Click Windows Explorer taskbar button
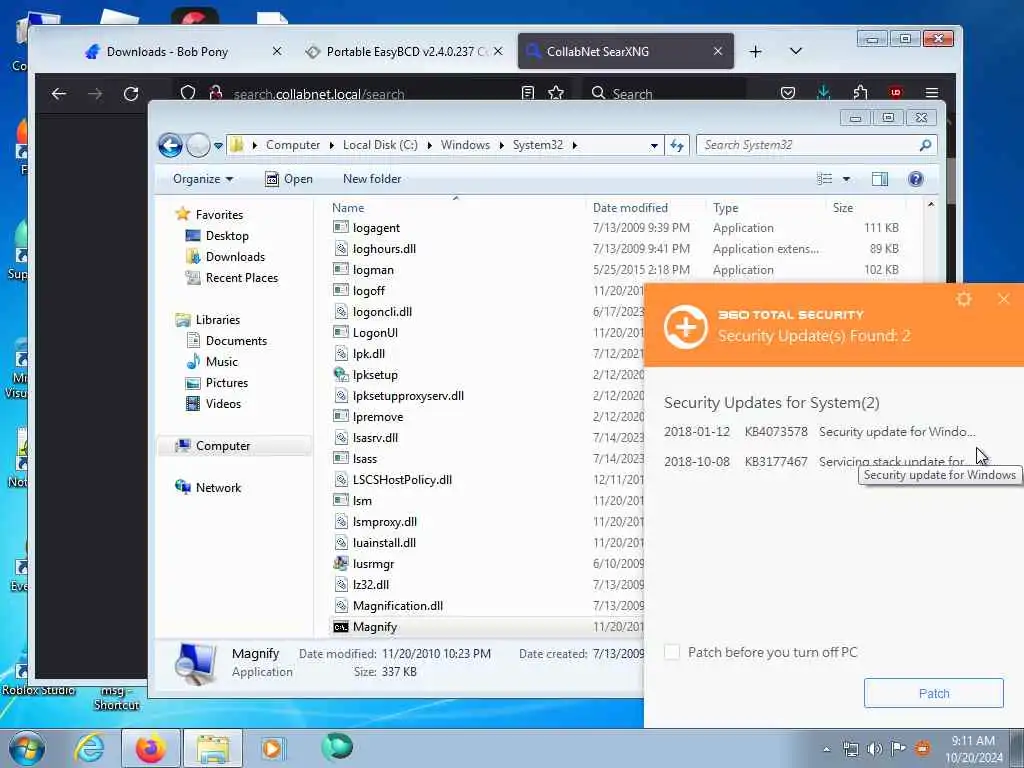This screenshot has height=768, width=1024. (x=213, y=748)
